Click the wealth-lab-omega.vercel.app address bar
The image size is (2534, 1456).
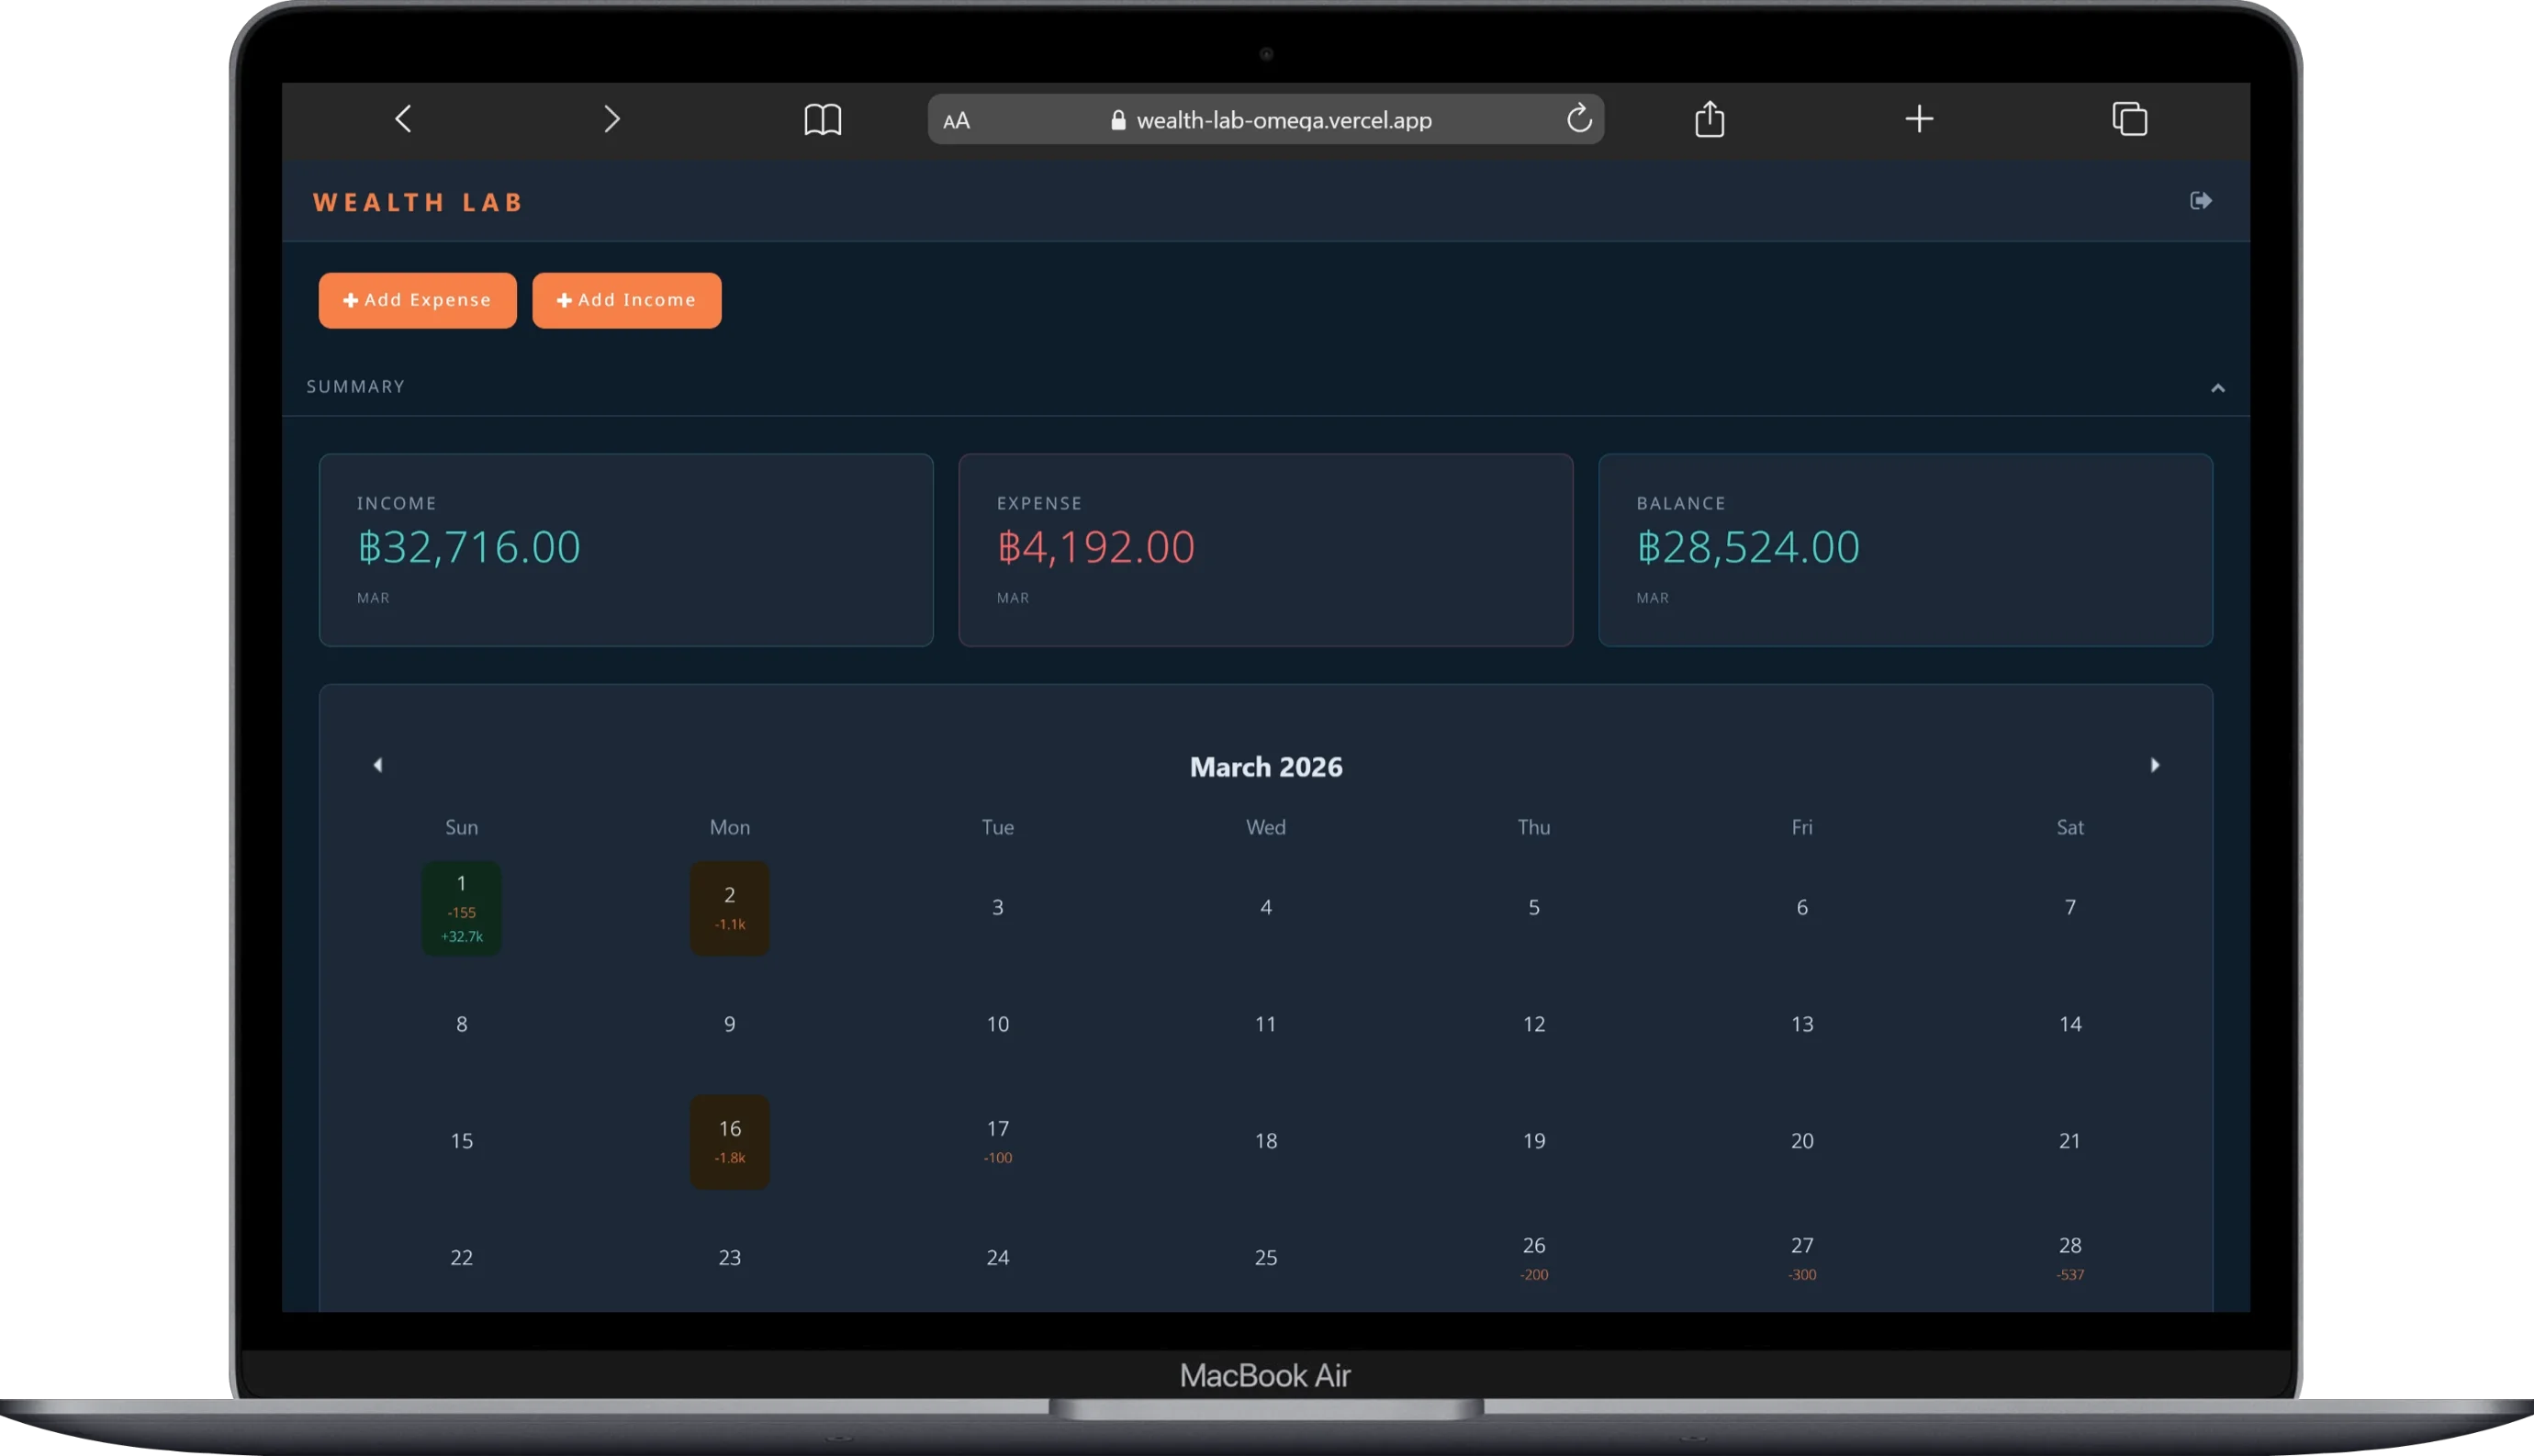pyautogui.click(x=1266, y=120)
